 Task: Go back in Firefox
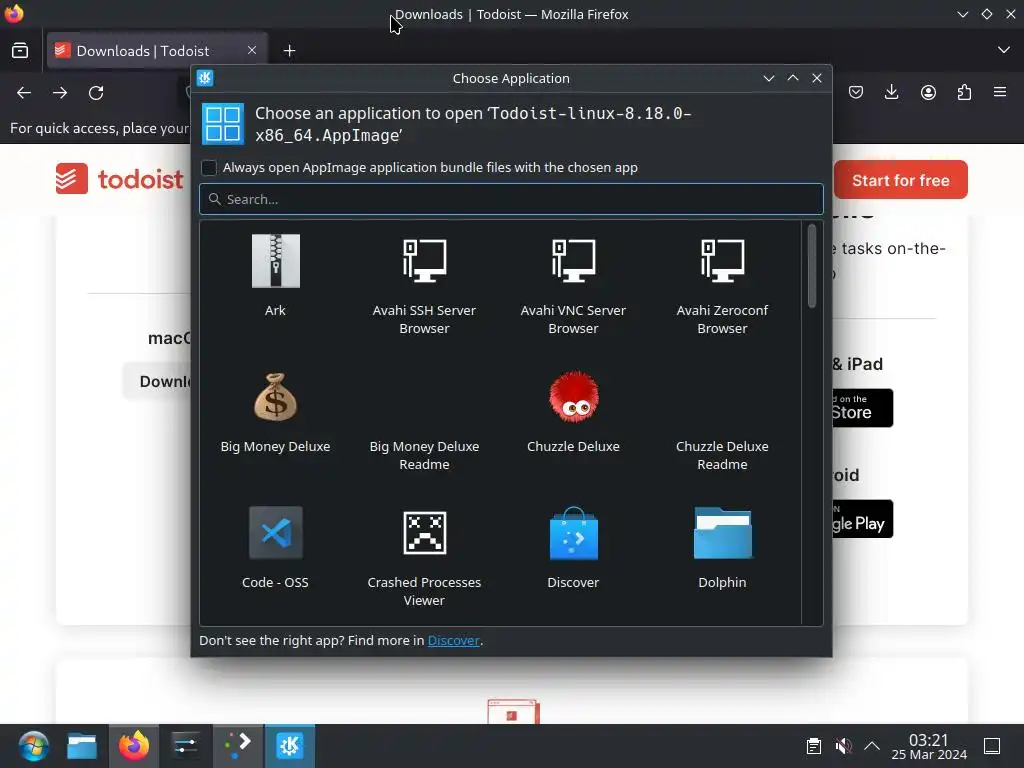click(x=24, y=93)
